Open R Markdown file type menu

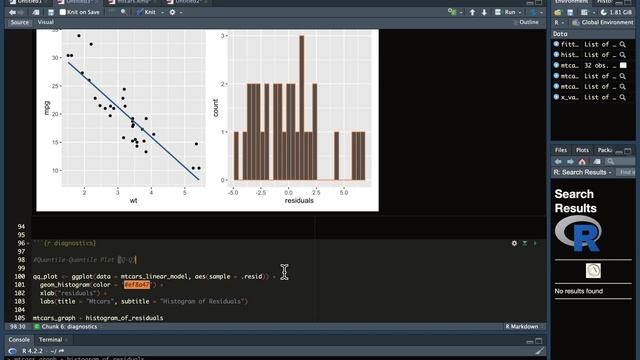coord(524,327)
